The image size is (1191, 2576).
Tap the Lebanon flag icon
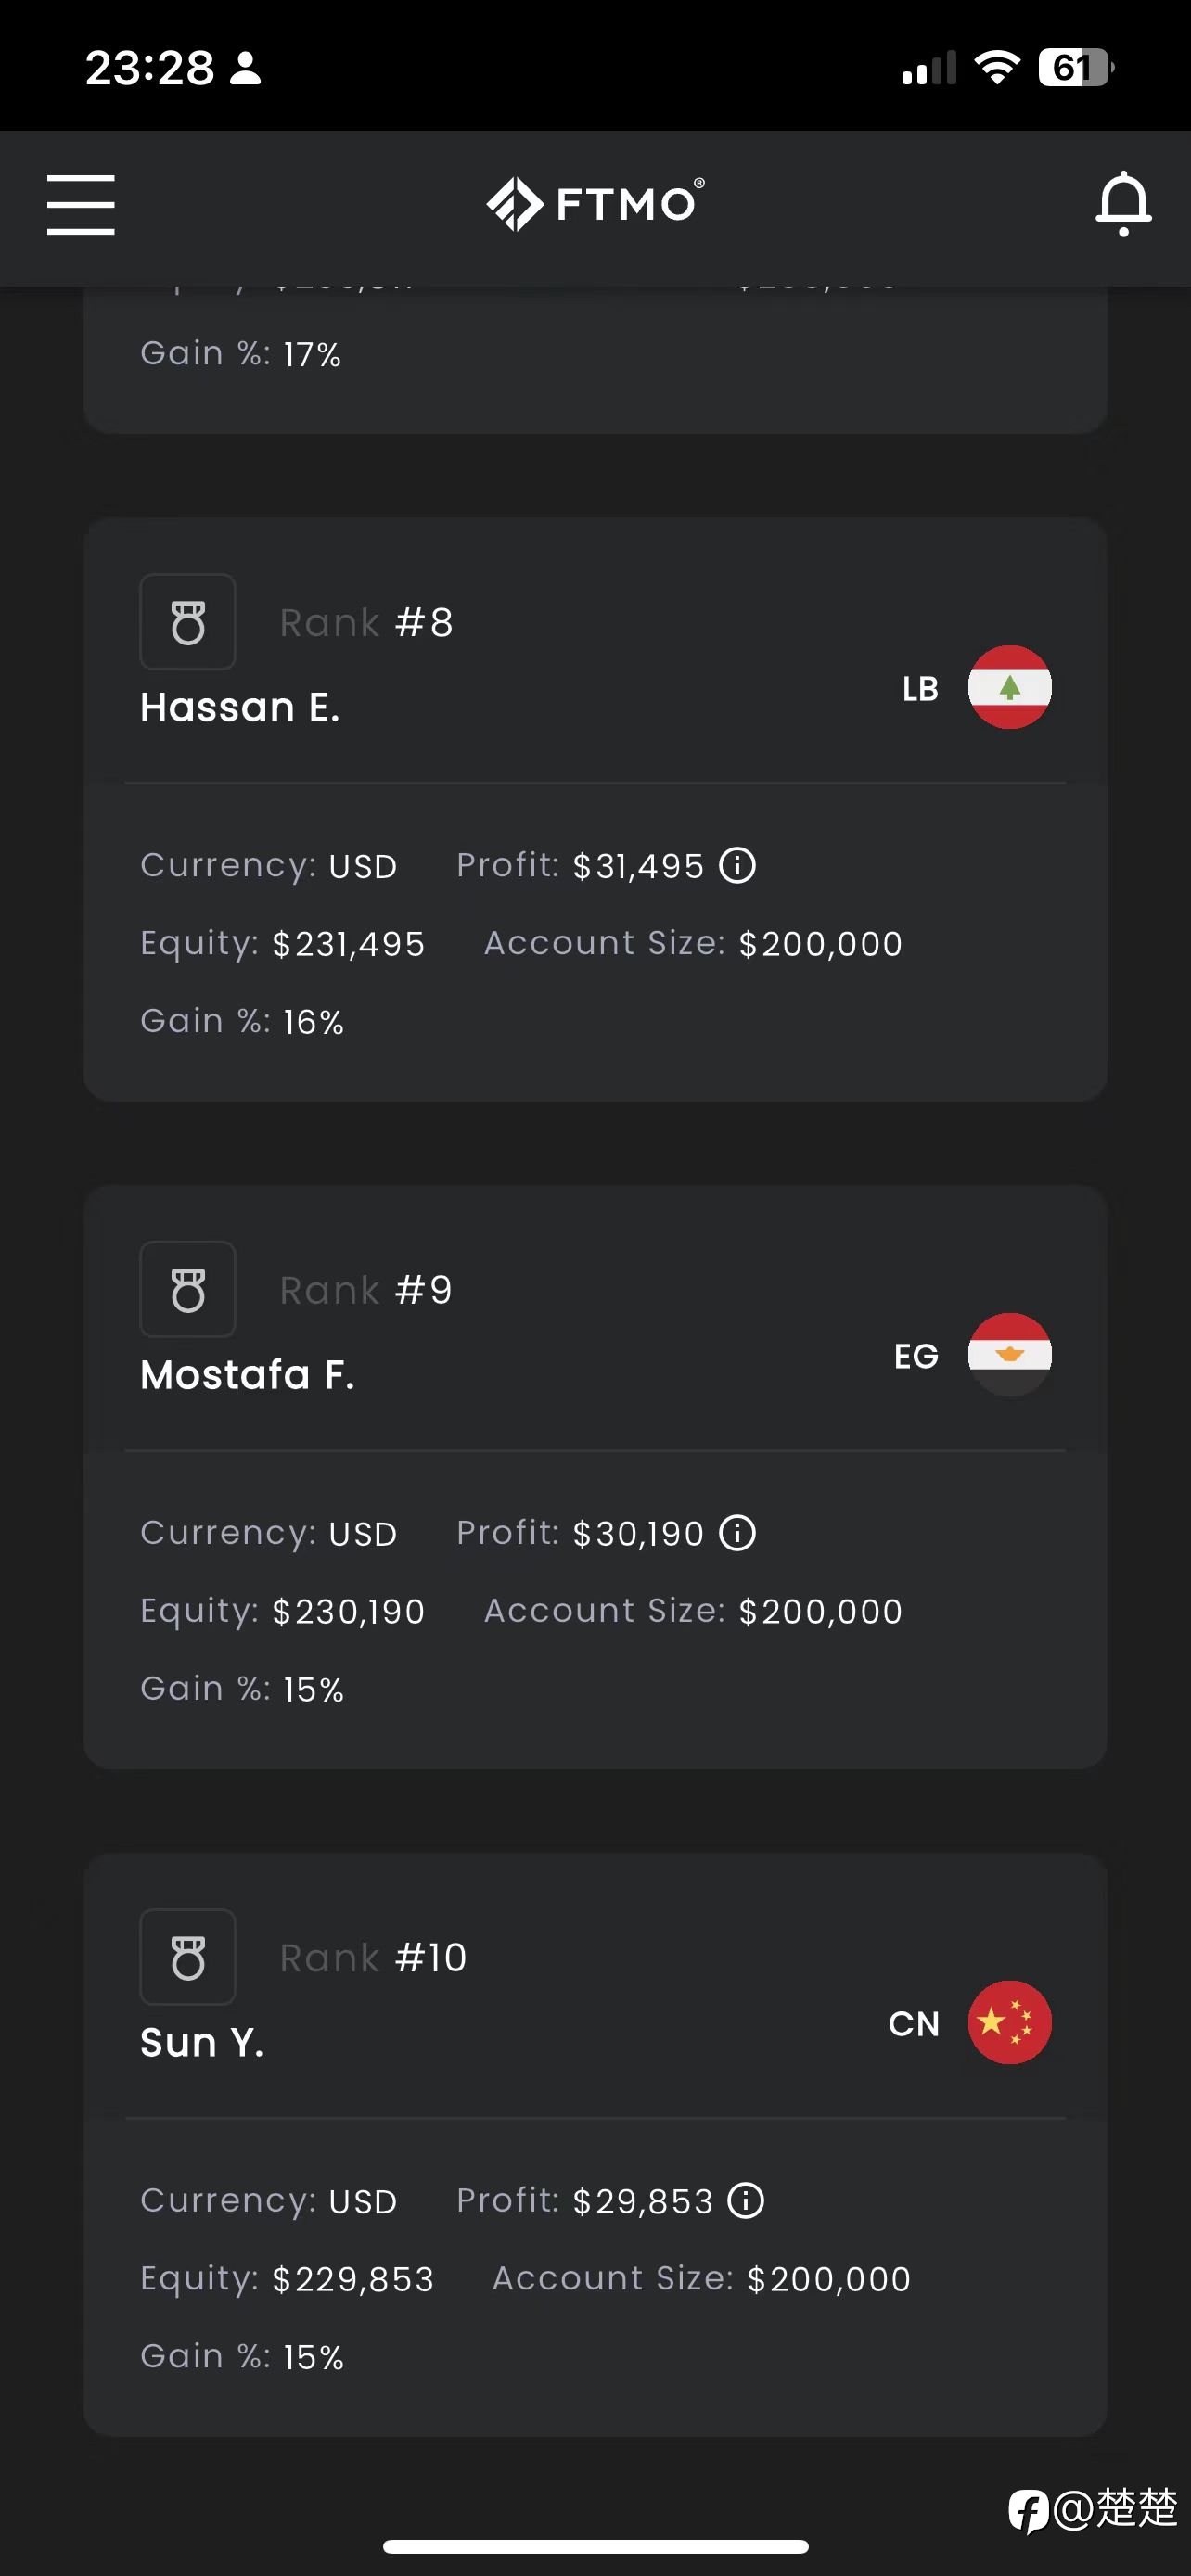tap(1010, 687)
